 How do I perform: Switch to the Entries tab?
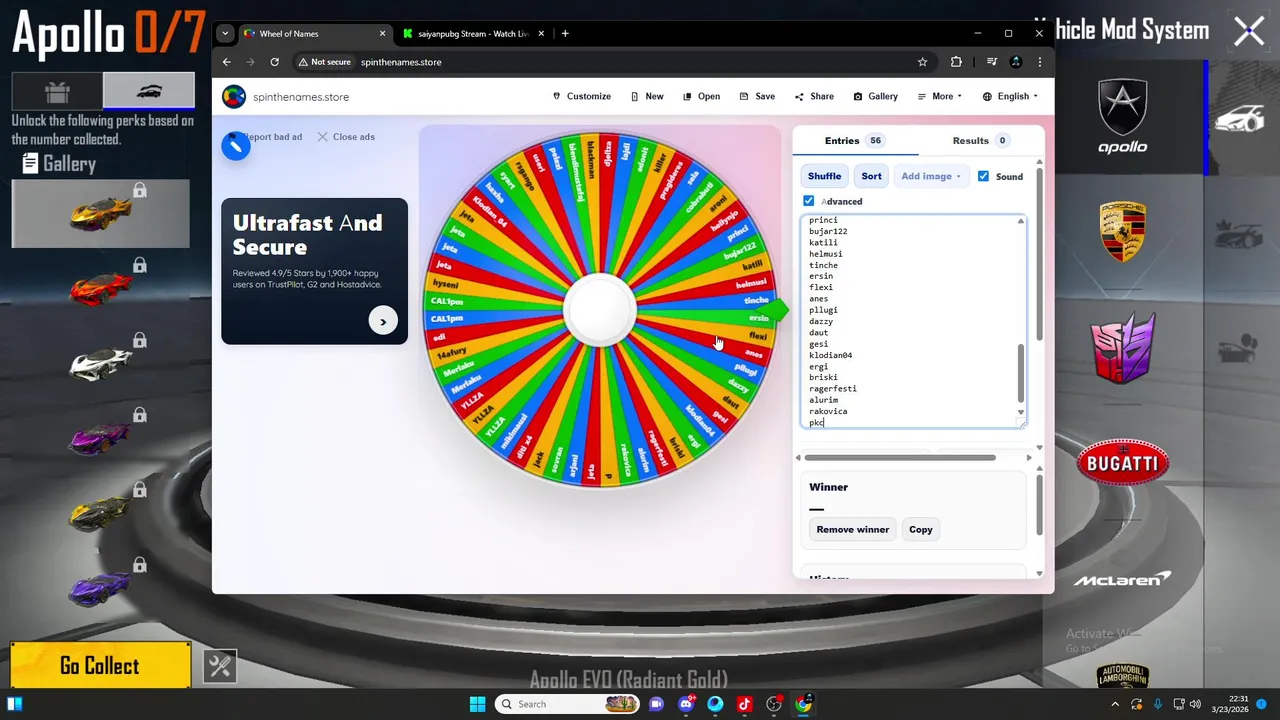click(853, 141)
